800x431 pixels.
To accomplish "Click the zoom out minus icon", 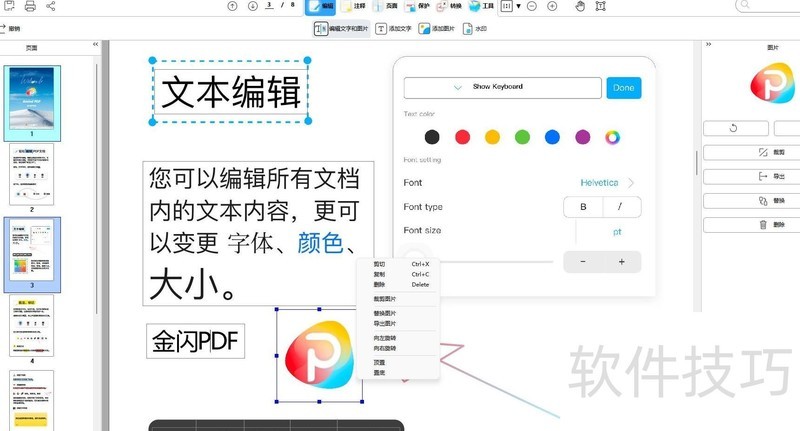I will [x=532, y=6].
